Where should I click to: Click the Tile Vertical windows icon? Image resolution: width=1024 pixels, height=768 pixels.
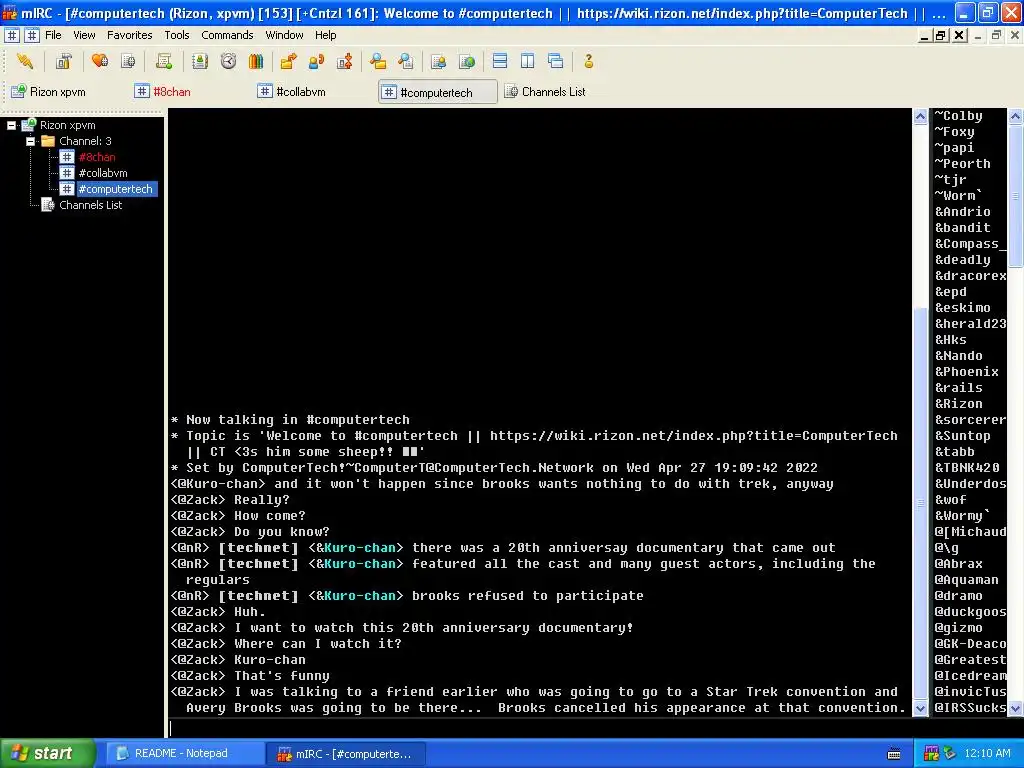tap(528, 61)
